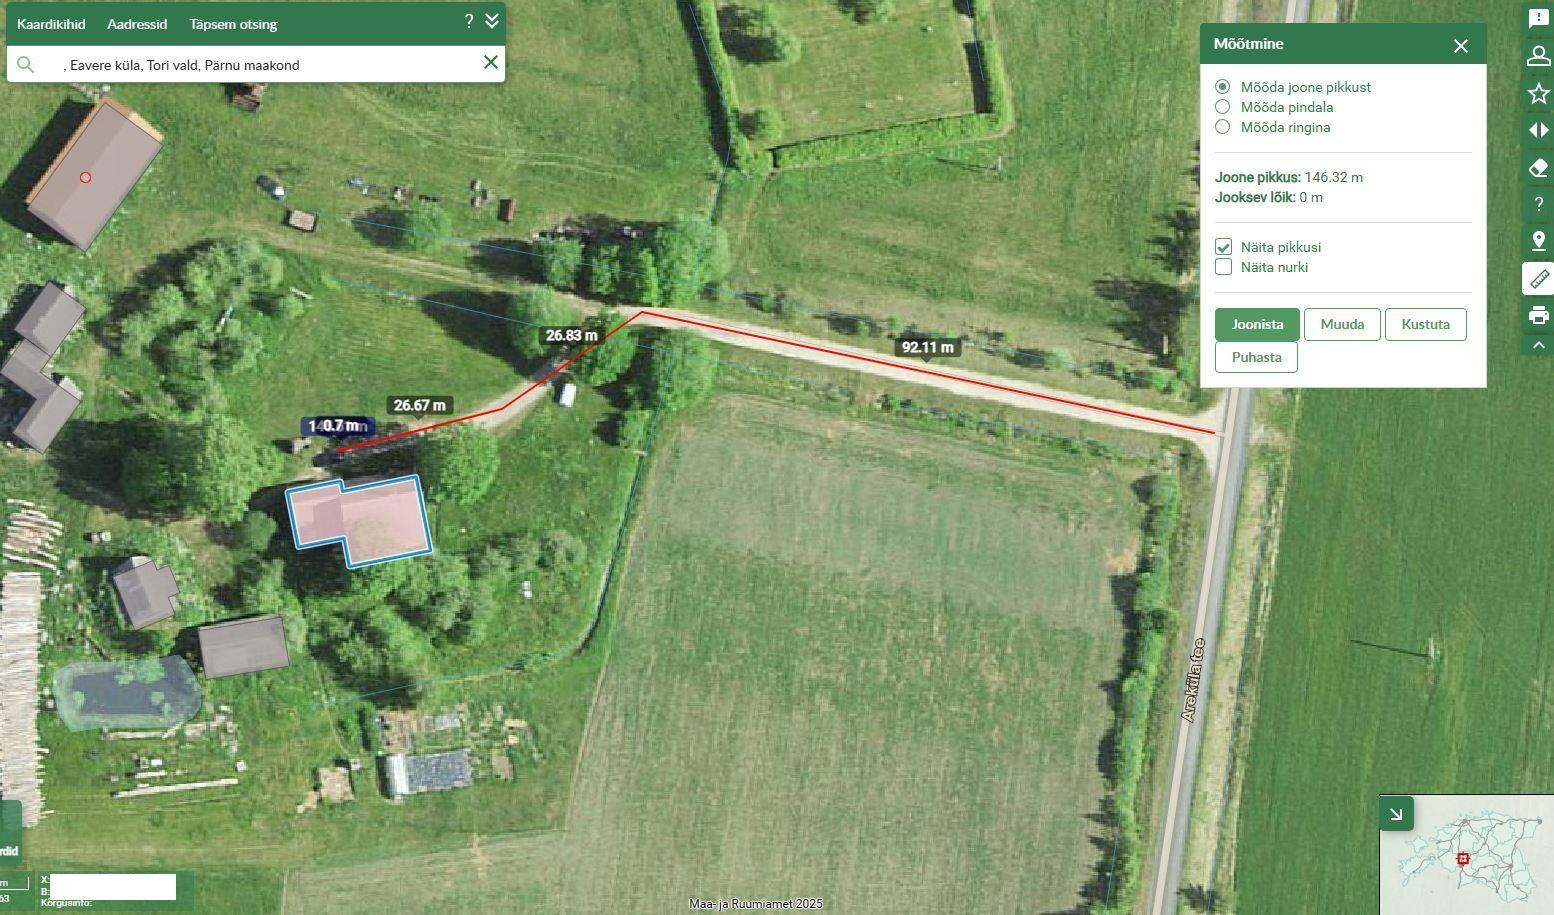Open the Kaardikihid tab
Image resolution: width=1554 pixels, height=915 pixels.
coord(51,24)
